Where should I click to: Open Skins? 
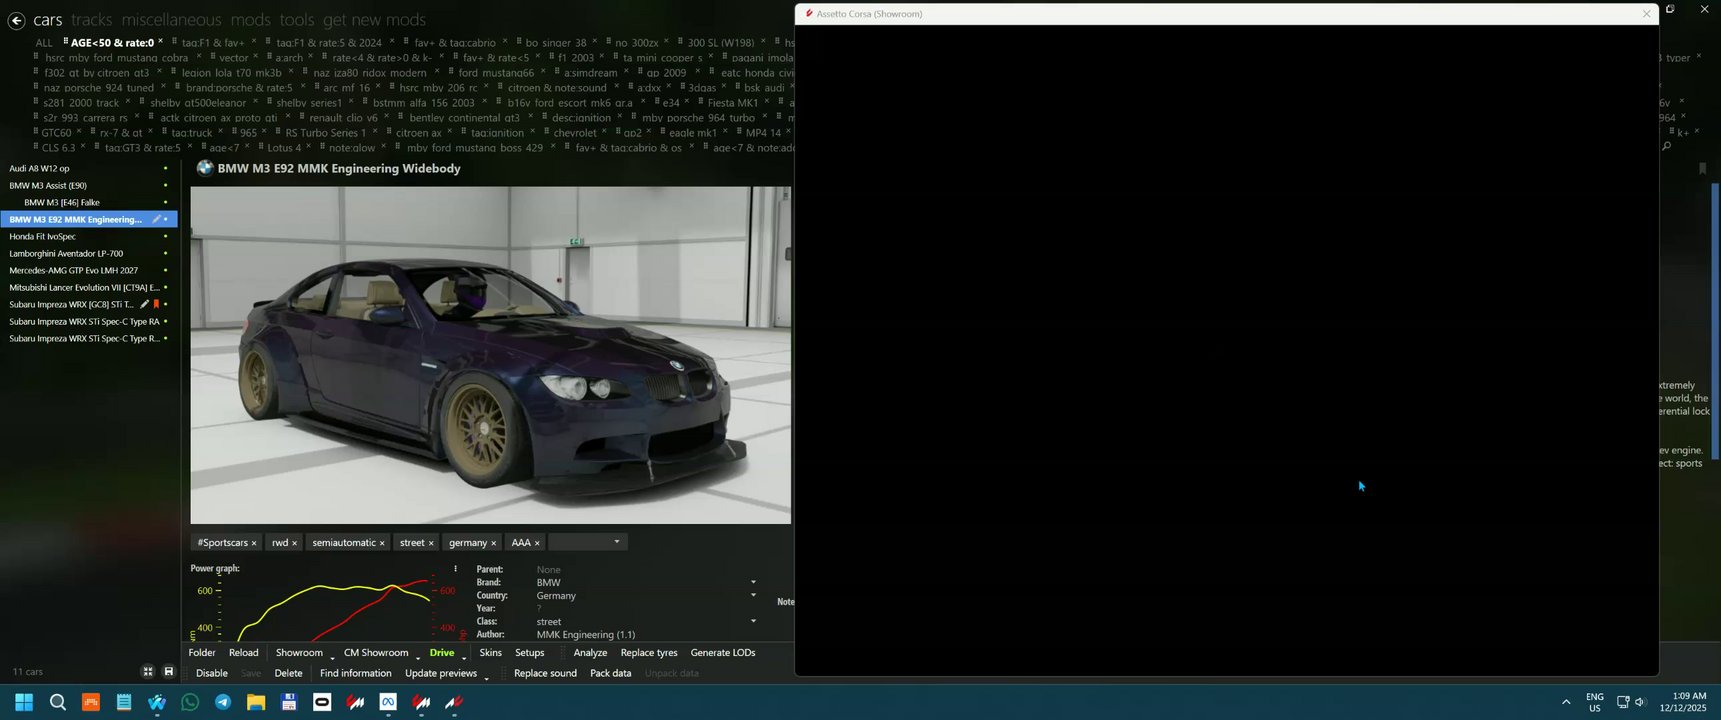click(490, 653)
